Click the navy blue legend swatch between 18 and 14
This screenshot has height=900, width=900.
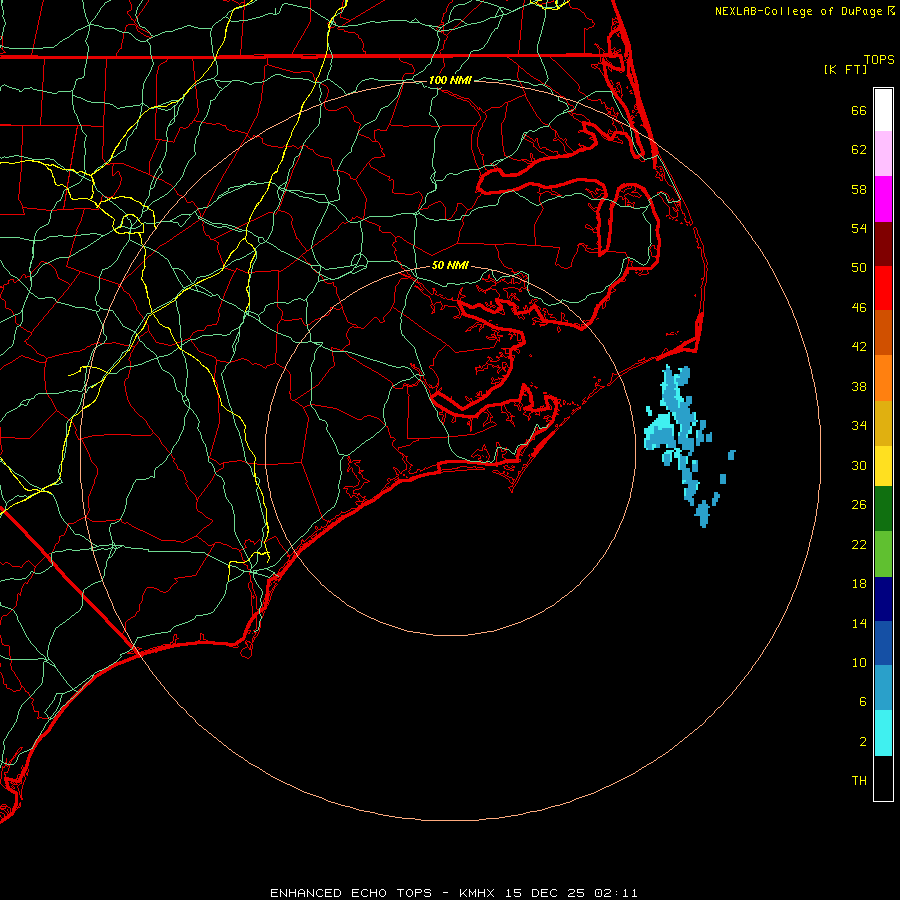[x=883, y=599]
